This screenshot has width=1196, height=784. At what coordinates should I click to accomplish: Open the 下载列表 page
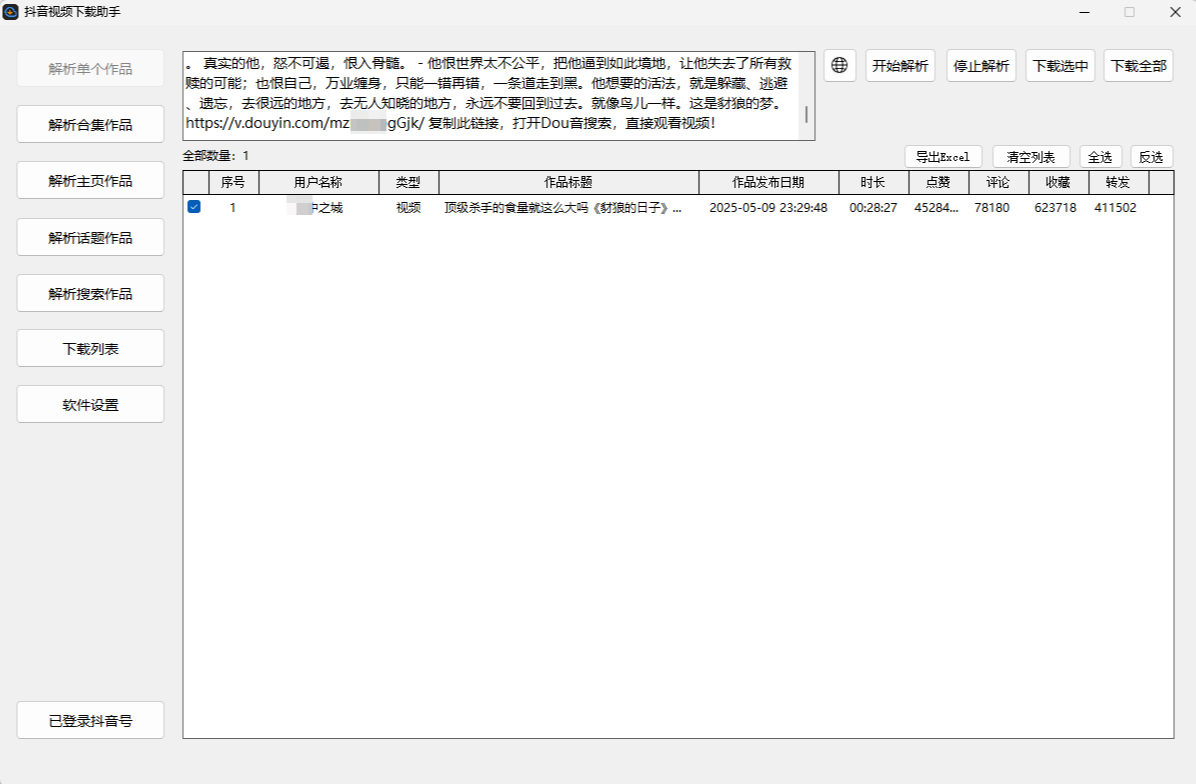(x=90, y=349)
